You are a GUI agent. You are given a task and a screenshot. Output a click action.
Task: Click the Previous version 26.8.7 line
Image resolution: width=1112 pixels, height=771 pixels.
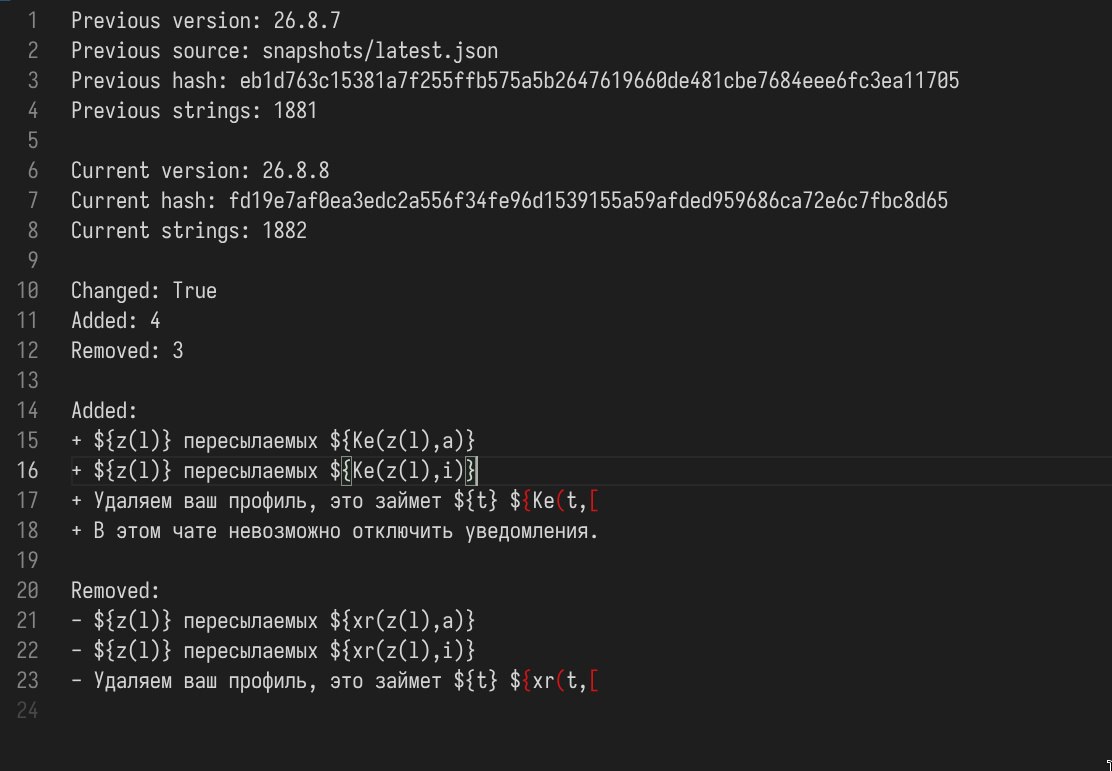(206, 21)
